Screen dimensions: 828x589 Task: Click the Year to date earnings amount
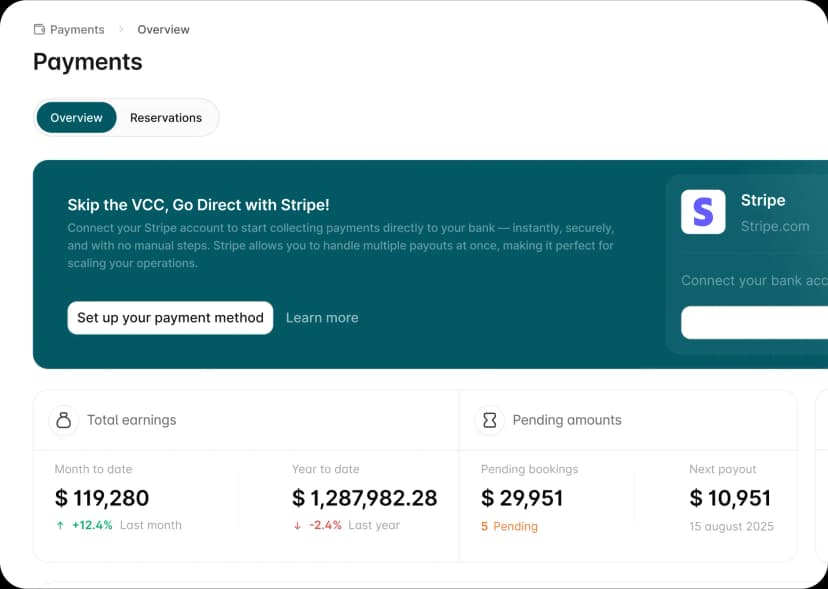click(x=364, y=498)
